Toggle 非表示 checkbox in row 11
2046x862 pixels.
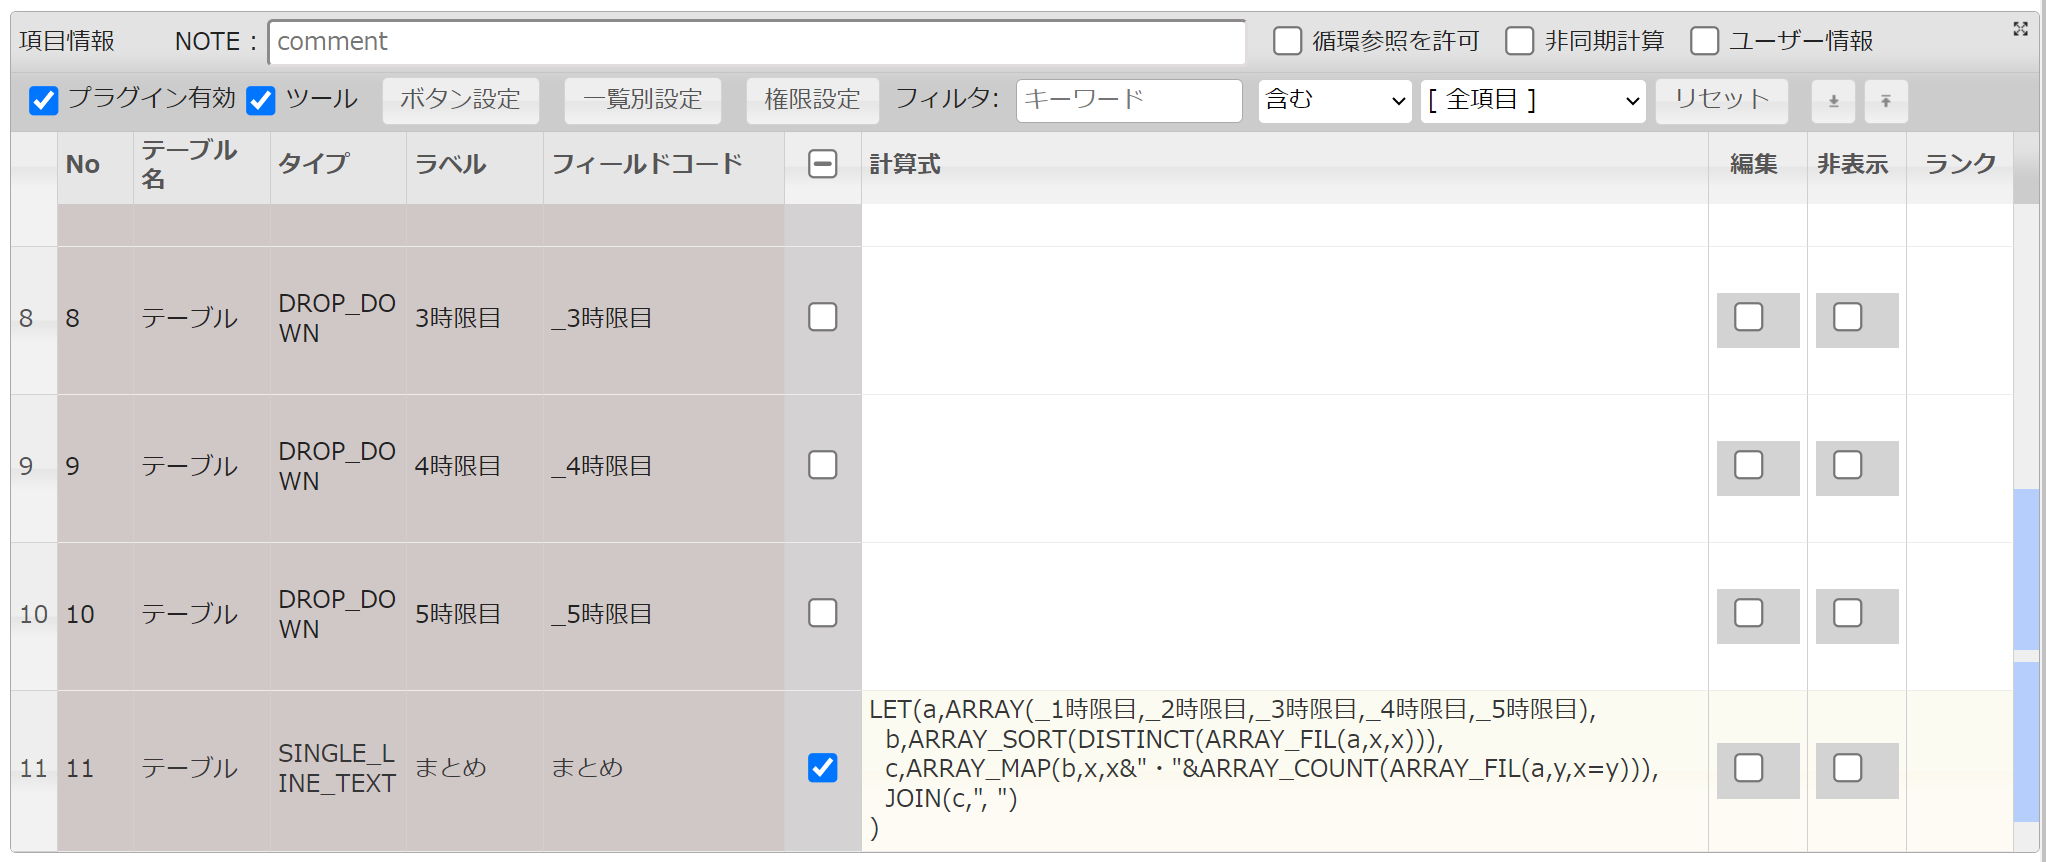(x=1847, y=768)
